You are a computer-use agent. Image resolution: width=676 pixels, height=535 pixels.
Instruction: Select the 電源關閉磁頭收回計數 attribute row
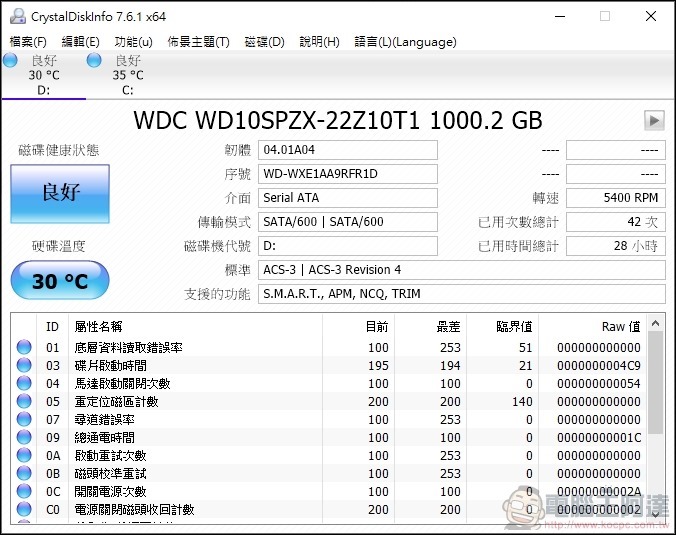pyautogui.click(x=329, y=509)
